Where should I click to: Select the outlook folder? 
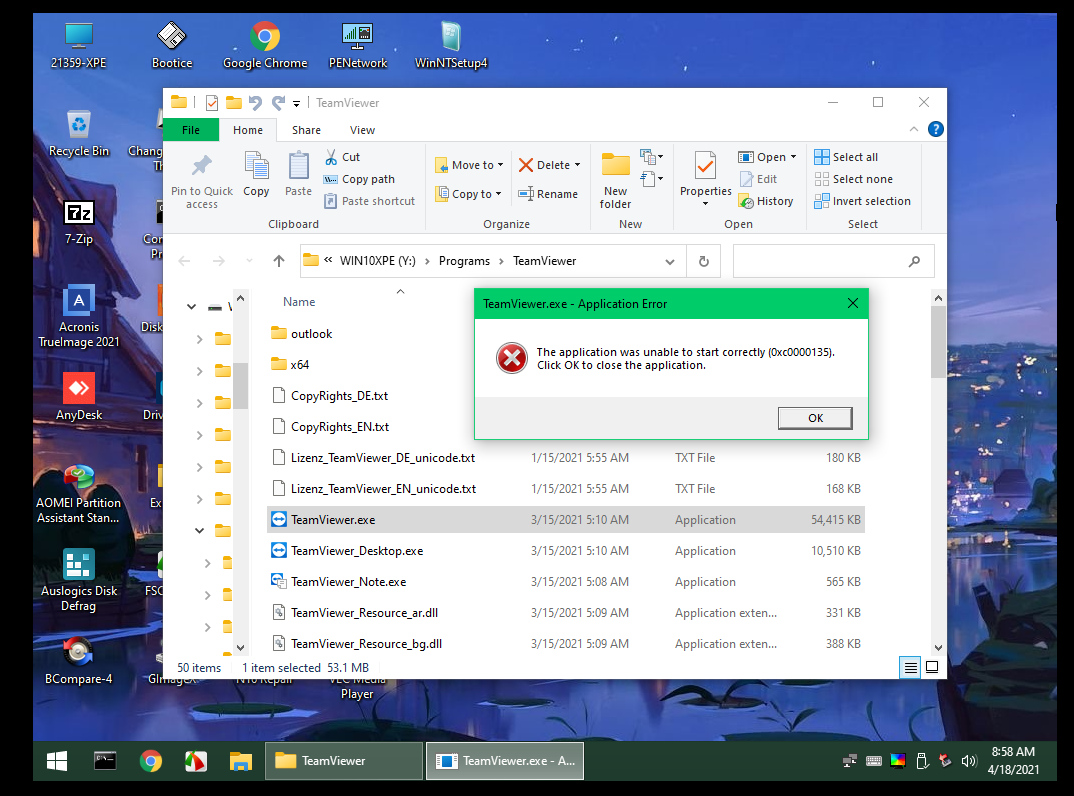[311, 334]
